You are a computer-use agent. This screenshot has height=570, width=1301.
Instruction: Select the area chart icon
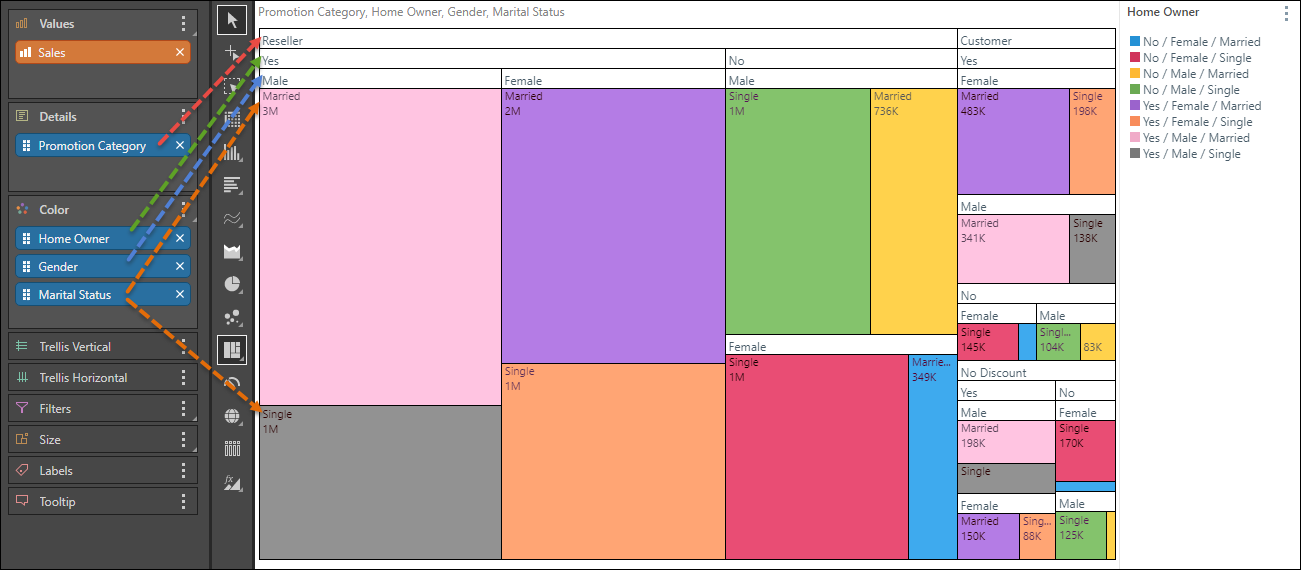pyautogui.click(x=232, y=251)
